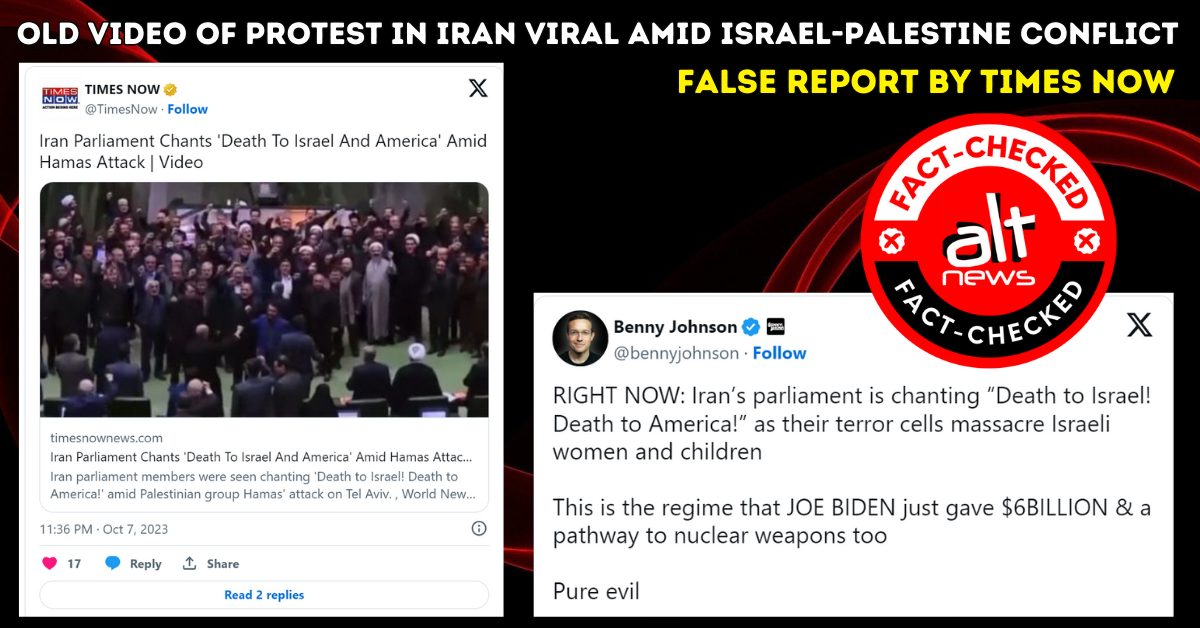1200x628 pixels.
Task: Follow the @bennyjohnson account
Action: tap(780, 353)
